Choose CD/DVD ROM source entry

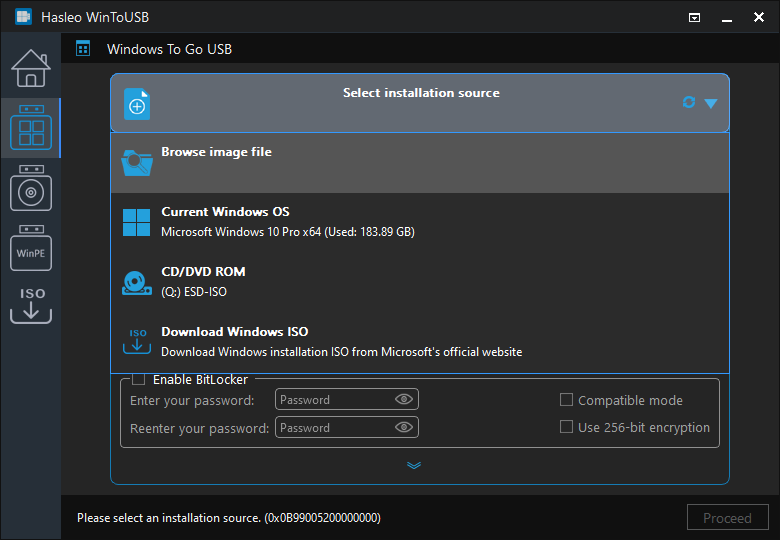[420, 282]
